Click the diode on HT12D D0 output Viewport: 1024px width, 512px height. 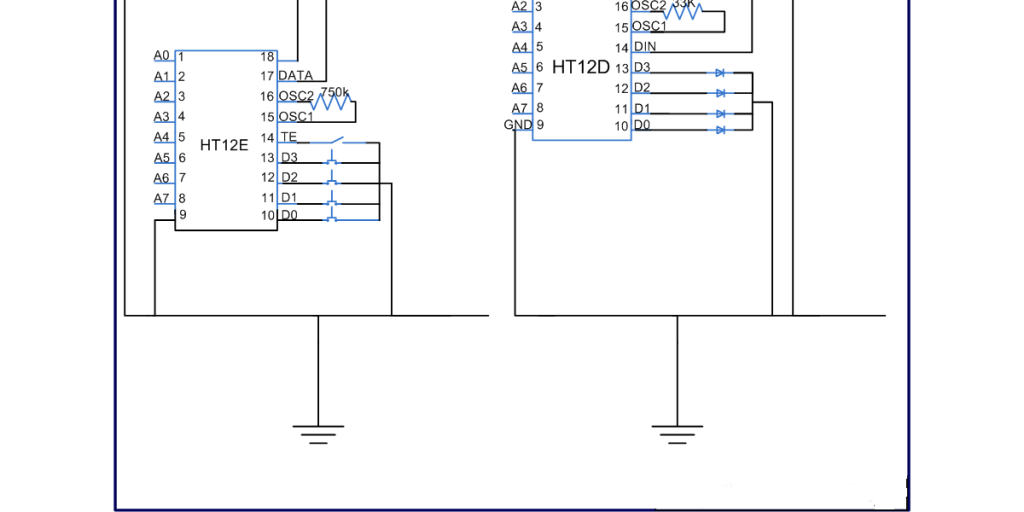coord(720,130)
